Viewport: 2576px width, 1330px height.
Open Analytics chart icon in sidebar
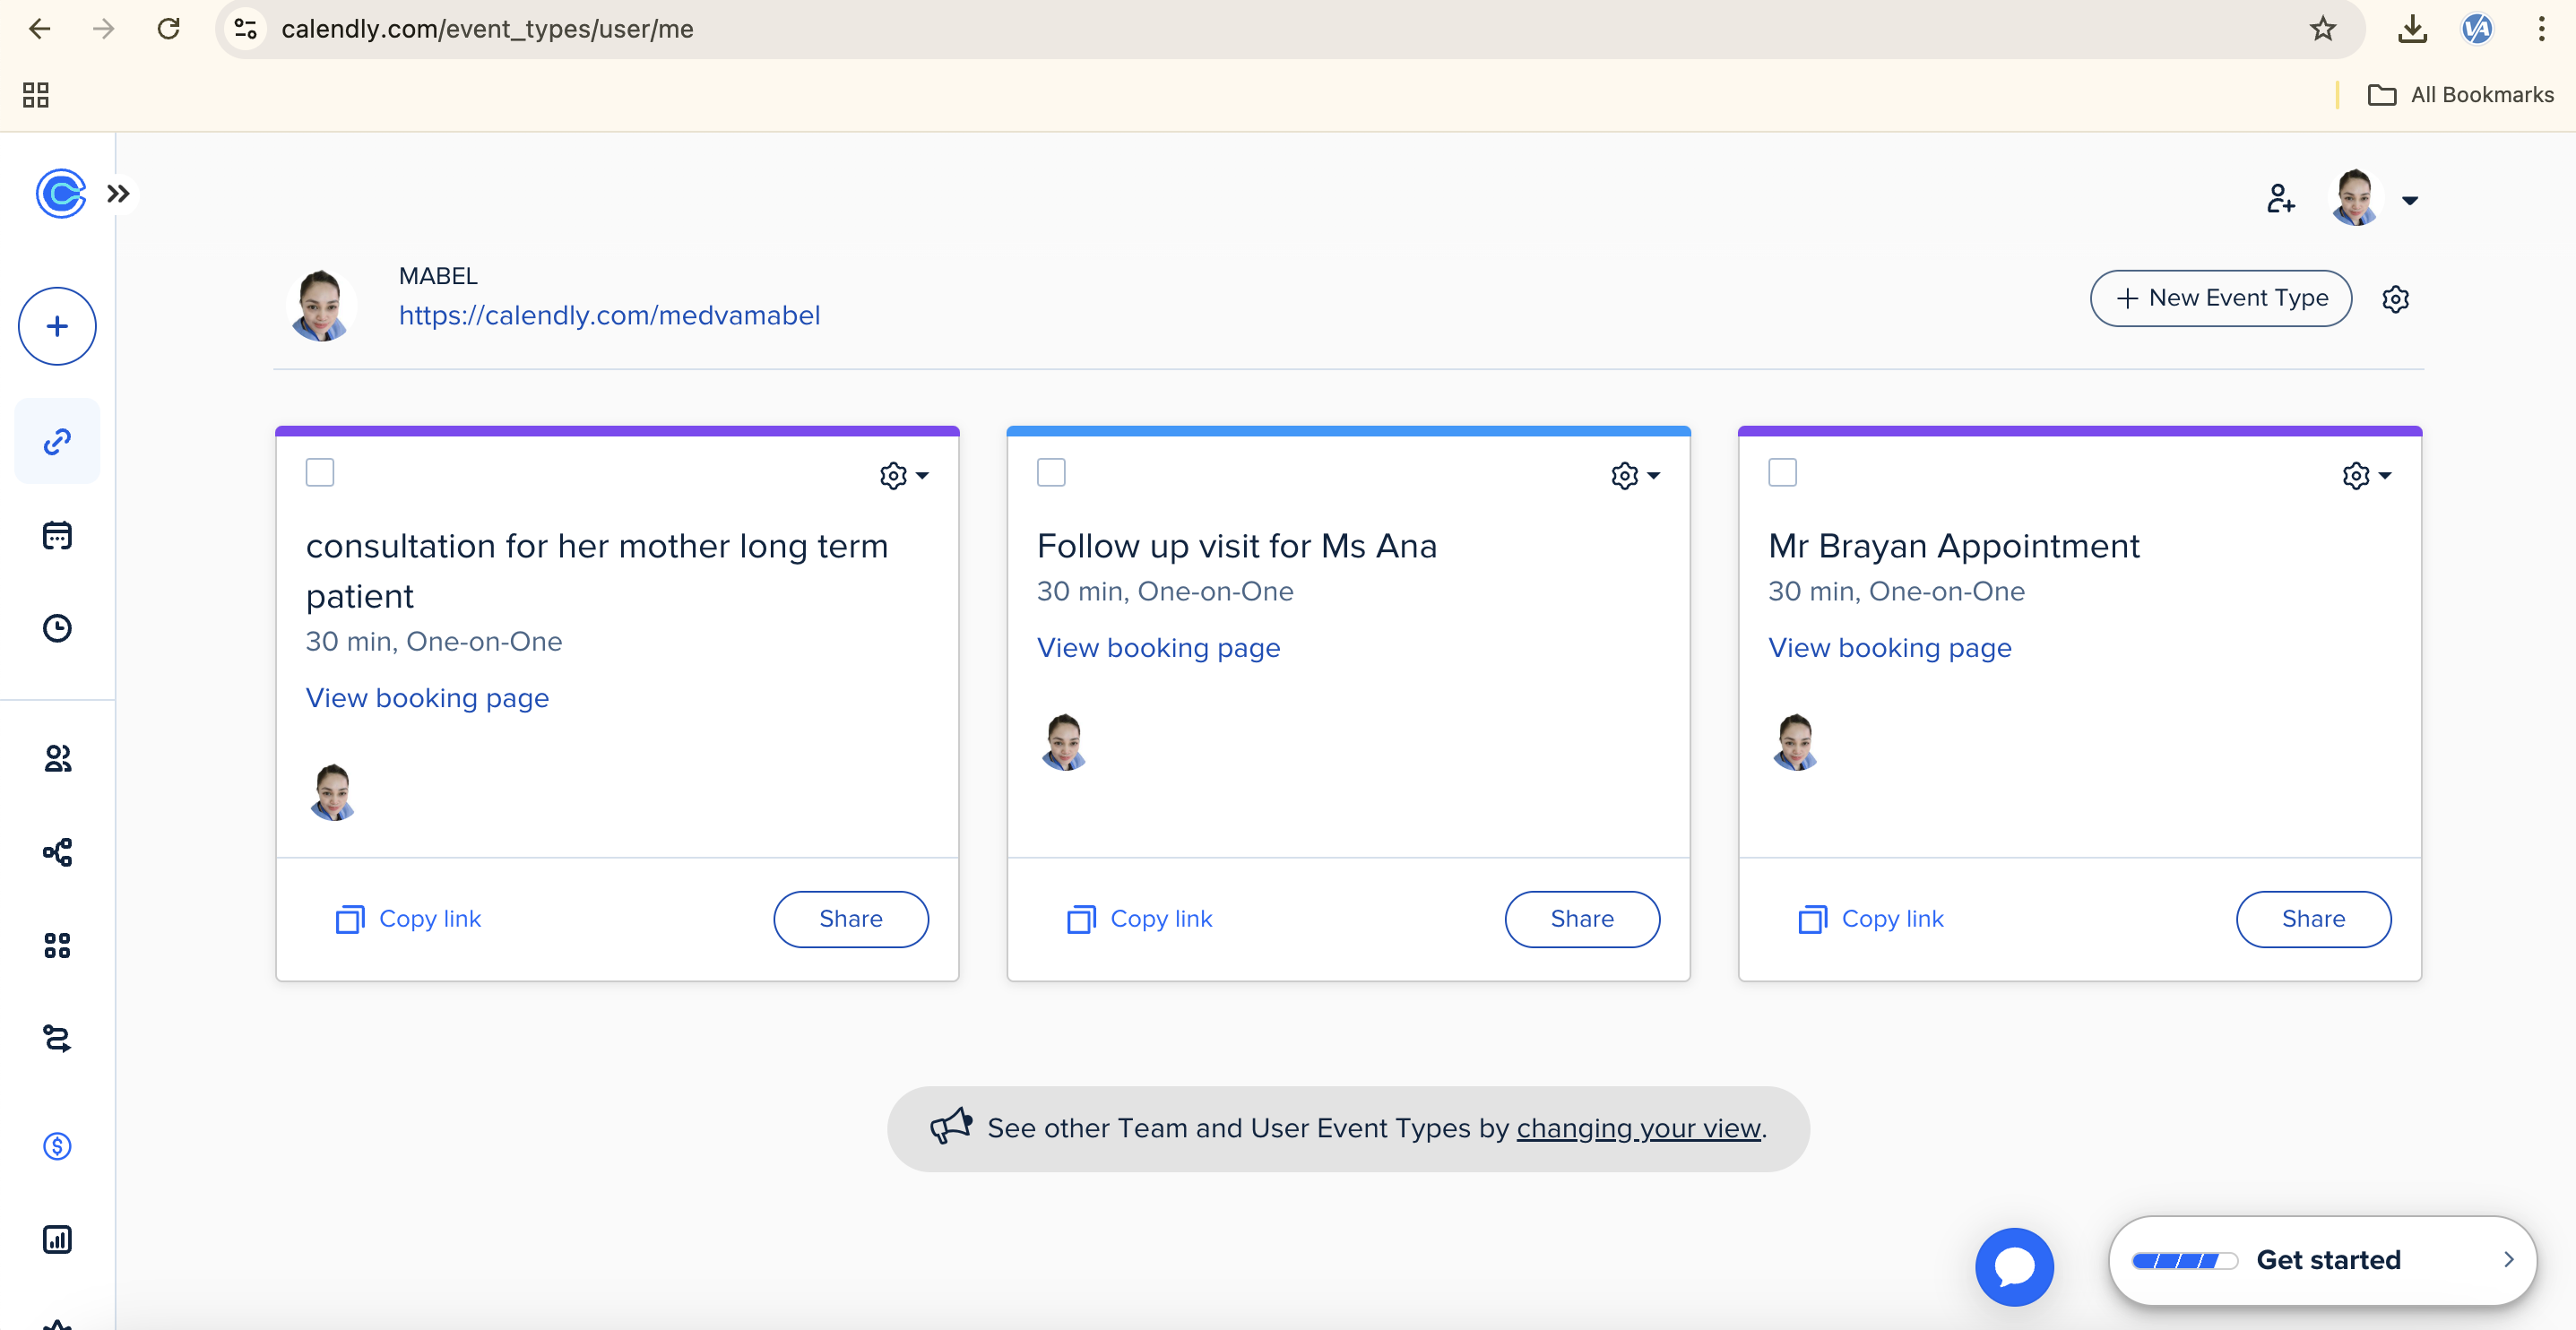coord(57,1239)
